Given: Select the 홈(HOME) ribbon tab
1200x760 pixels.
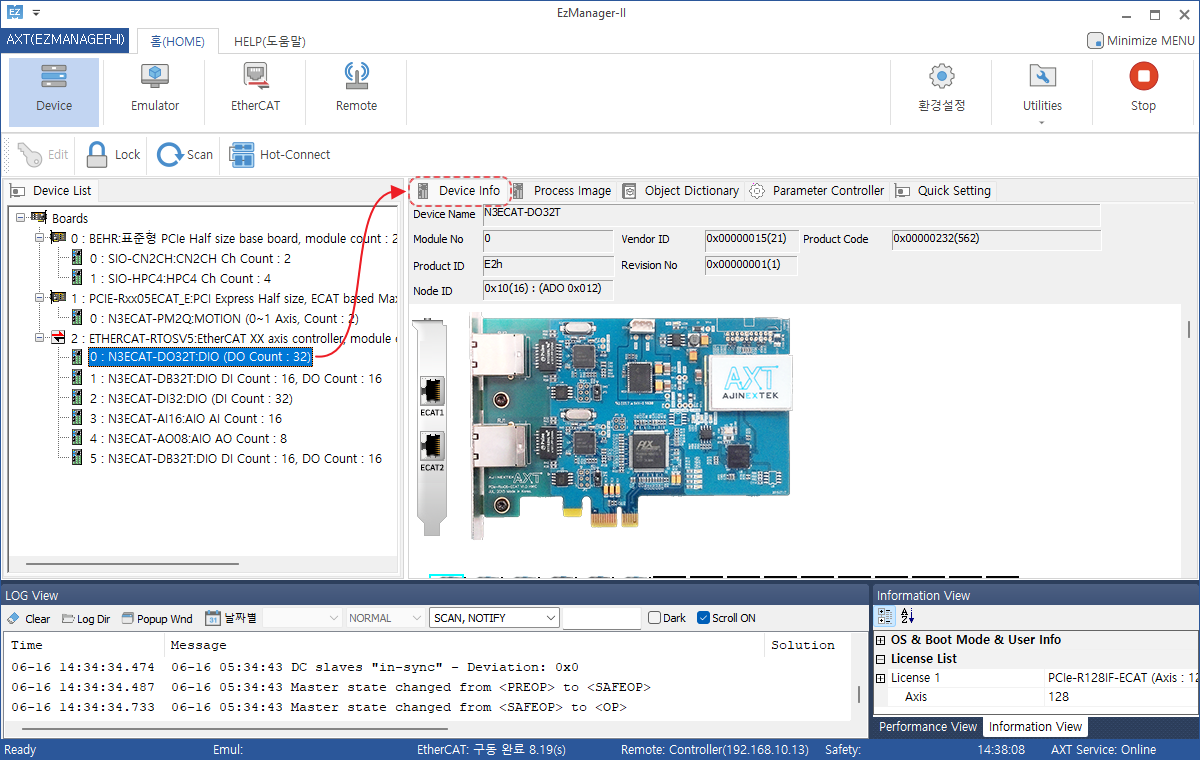Looking at the screenshot, I should pyautogui.click(x=177, y=41).
